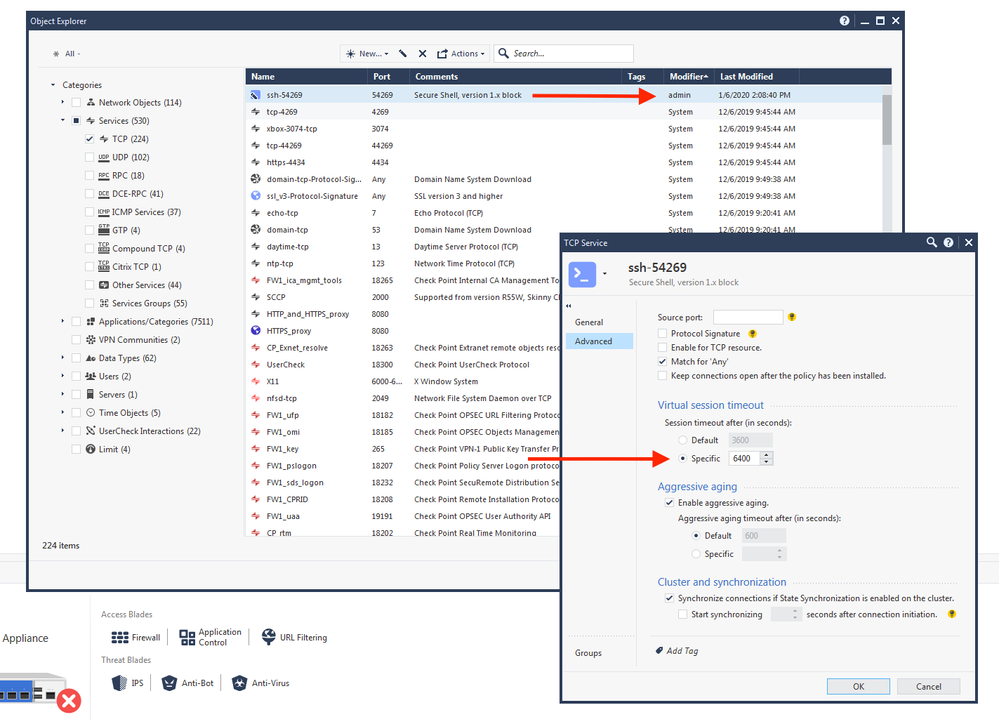Click the Add Tag link
The width and height of the screenshot is (999, 720).
point(682,651)
